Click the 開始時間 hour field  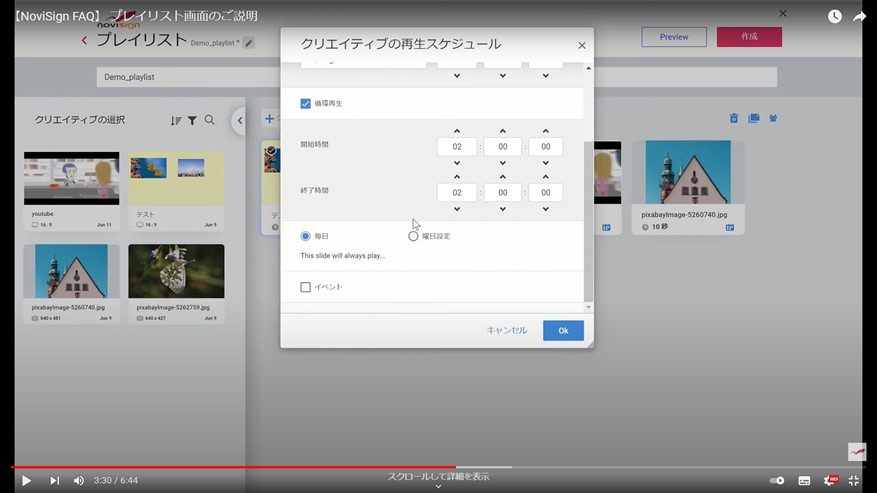coord(457,147)
